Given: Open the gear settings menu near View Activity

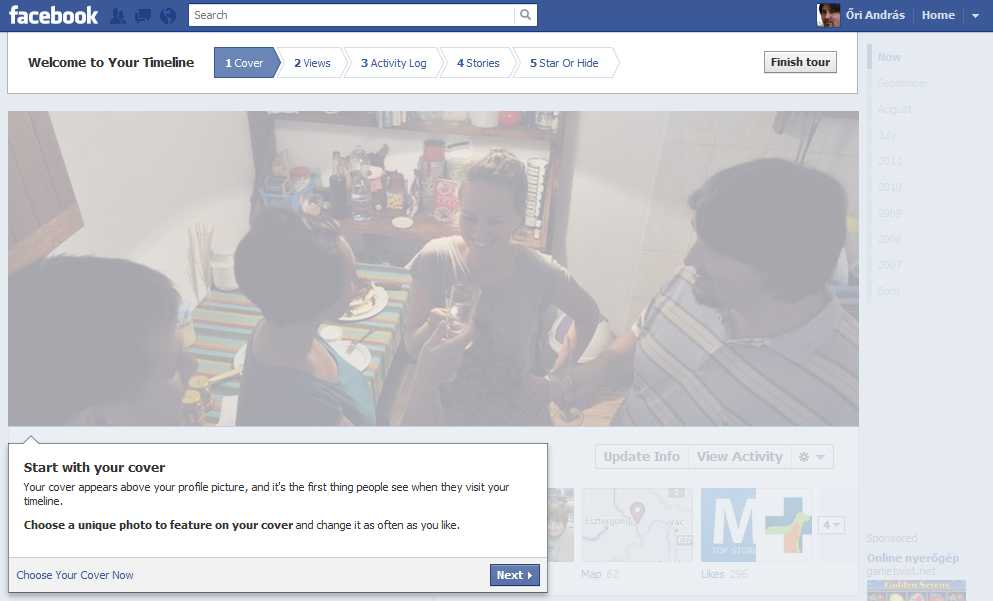Looking at the screenshot, I should [x=804, y=457].
